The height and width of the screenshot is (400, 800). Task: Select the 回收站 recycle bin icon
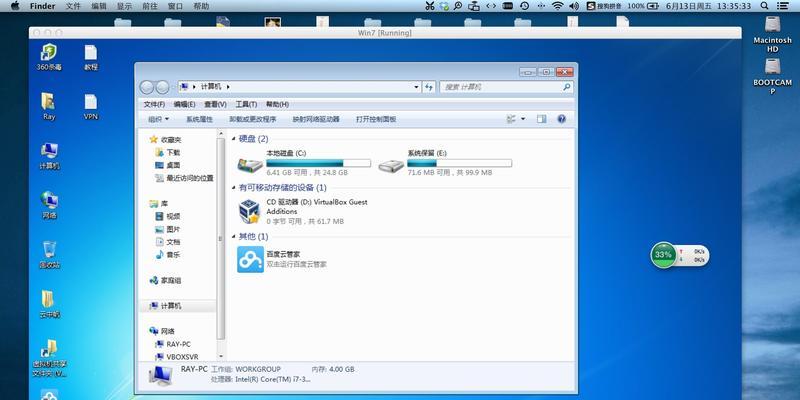tap(49, 254)
